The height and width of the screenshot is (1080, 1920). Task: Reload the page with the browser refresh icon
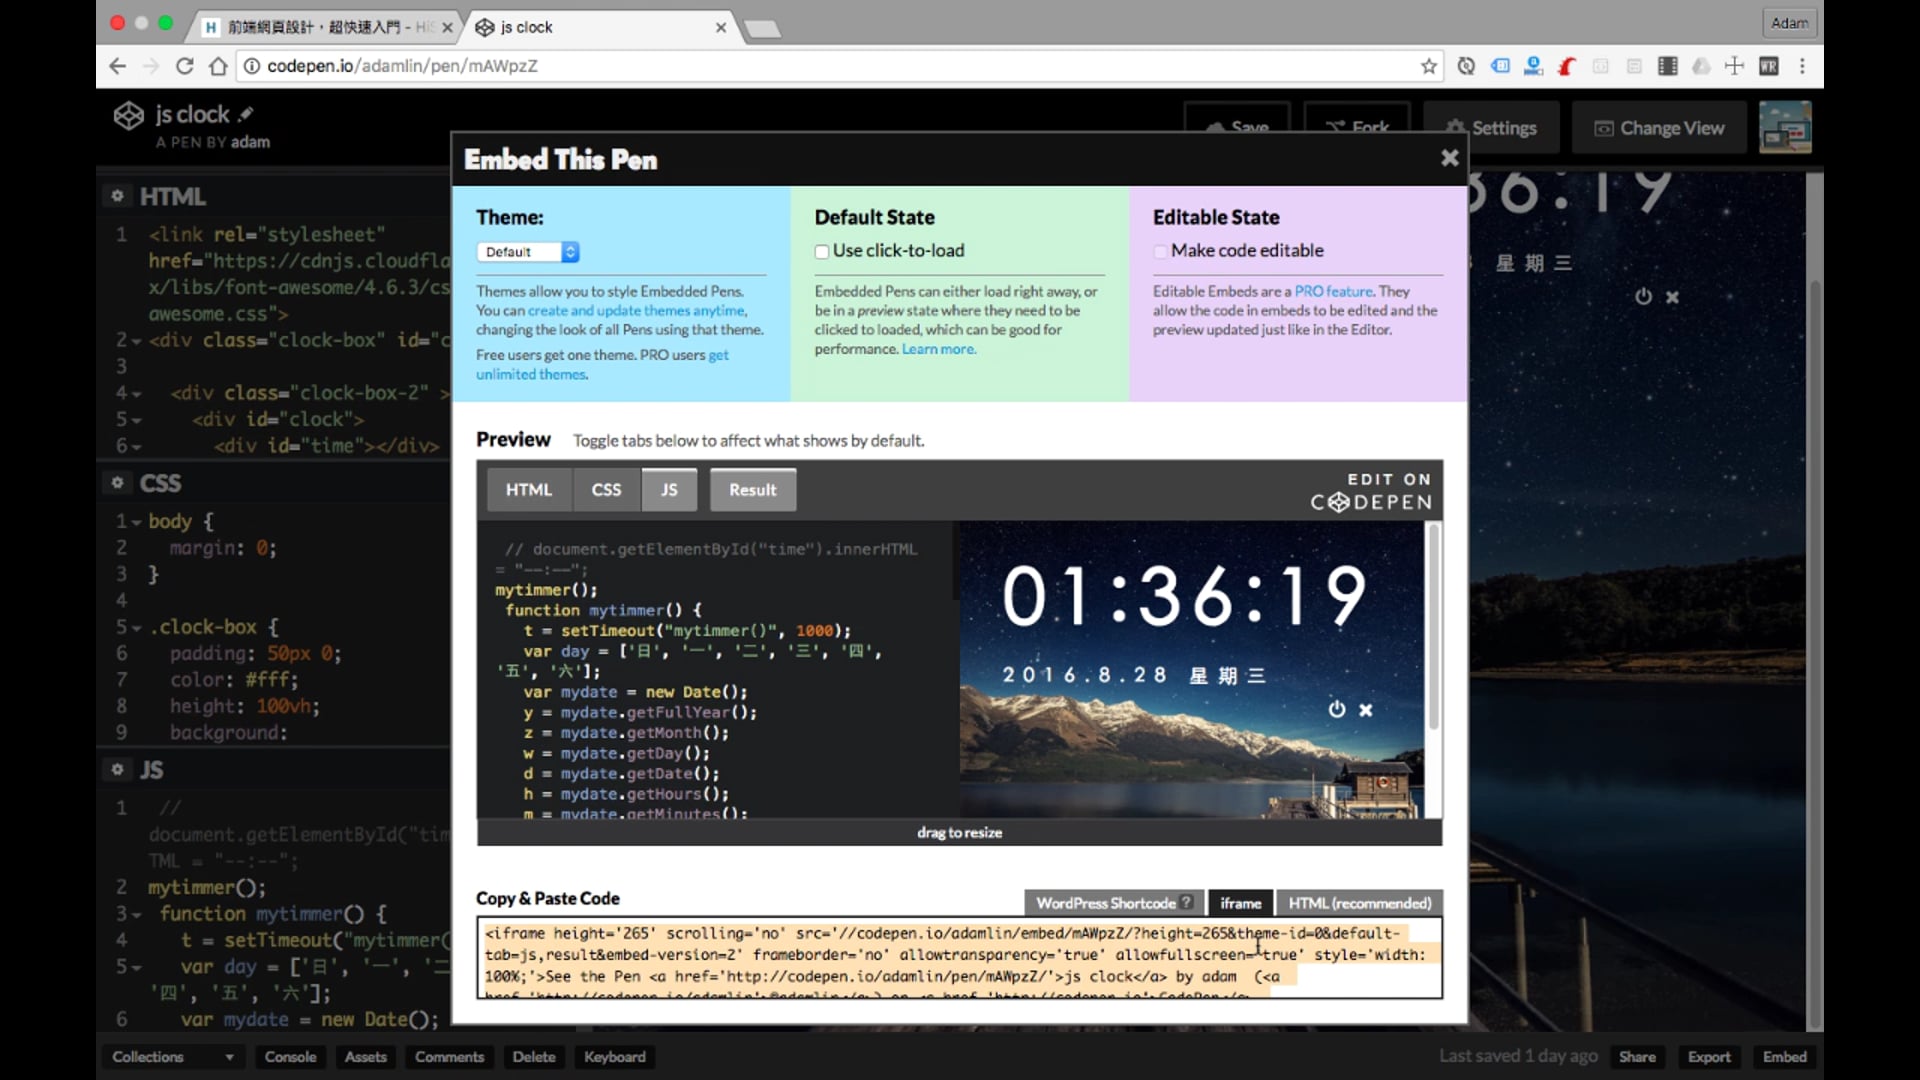(x=184, y=66)
